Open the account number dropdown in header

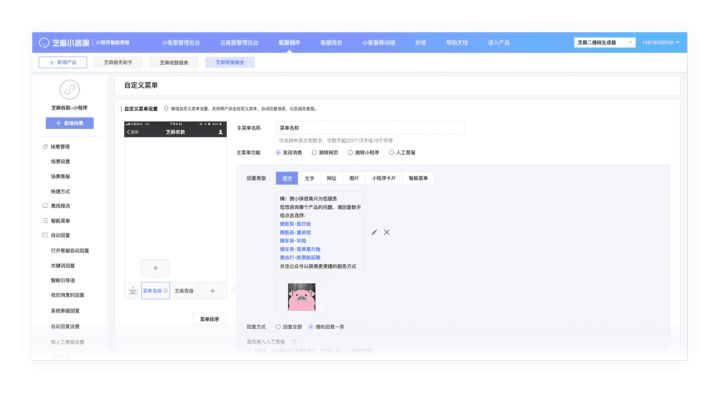click(x=661, y=43)
